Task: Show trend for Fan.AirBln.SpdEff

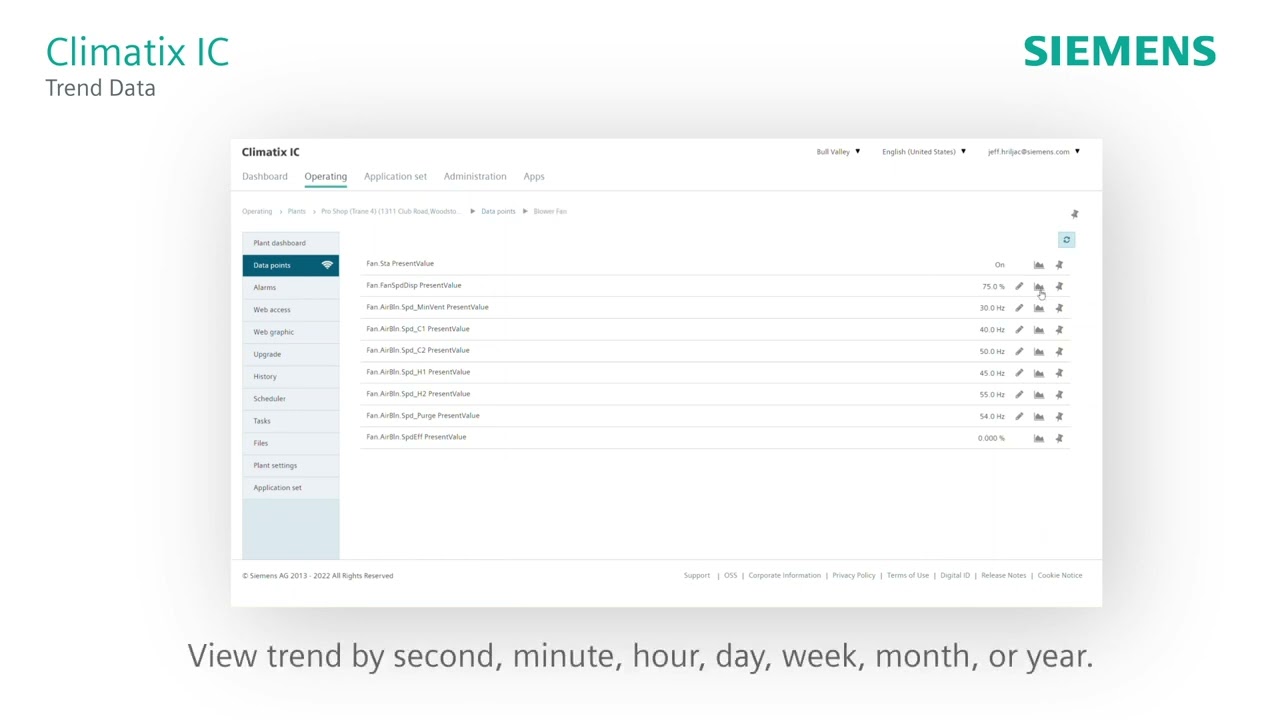Action: pos(1039,438)
